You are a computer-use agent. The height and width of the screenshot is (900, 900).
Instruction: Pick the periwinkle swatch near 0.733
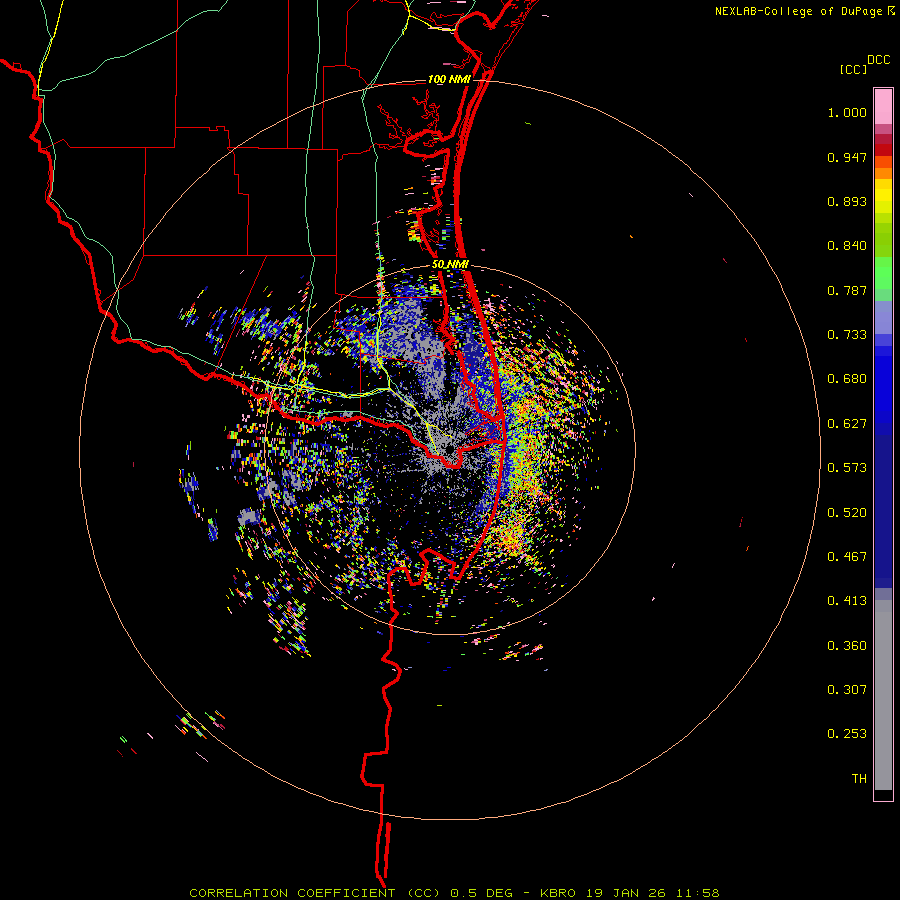[x=883, y=318]
